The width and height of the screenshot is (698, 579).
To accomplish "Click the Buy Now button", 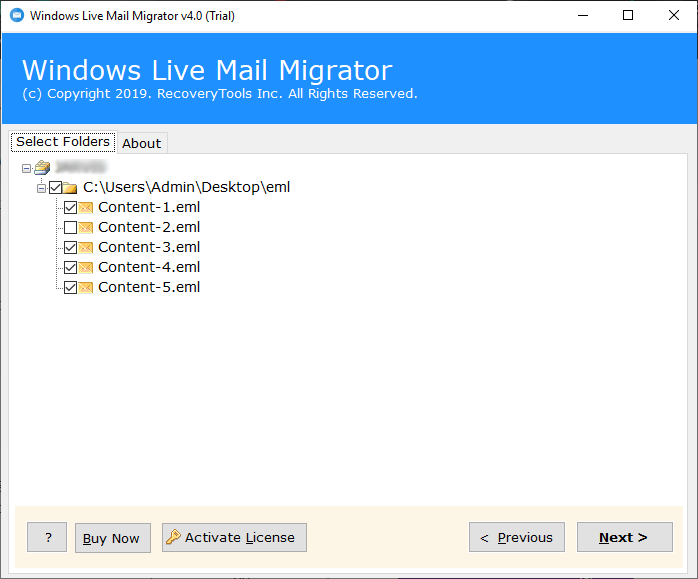I will point(113,538).
